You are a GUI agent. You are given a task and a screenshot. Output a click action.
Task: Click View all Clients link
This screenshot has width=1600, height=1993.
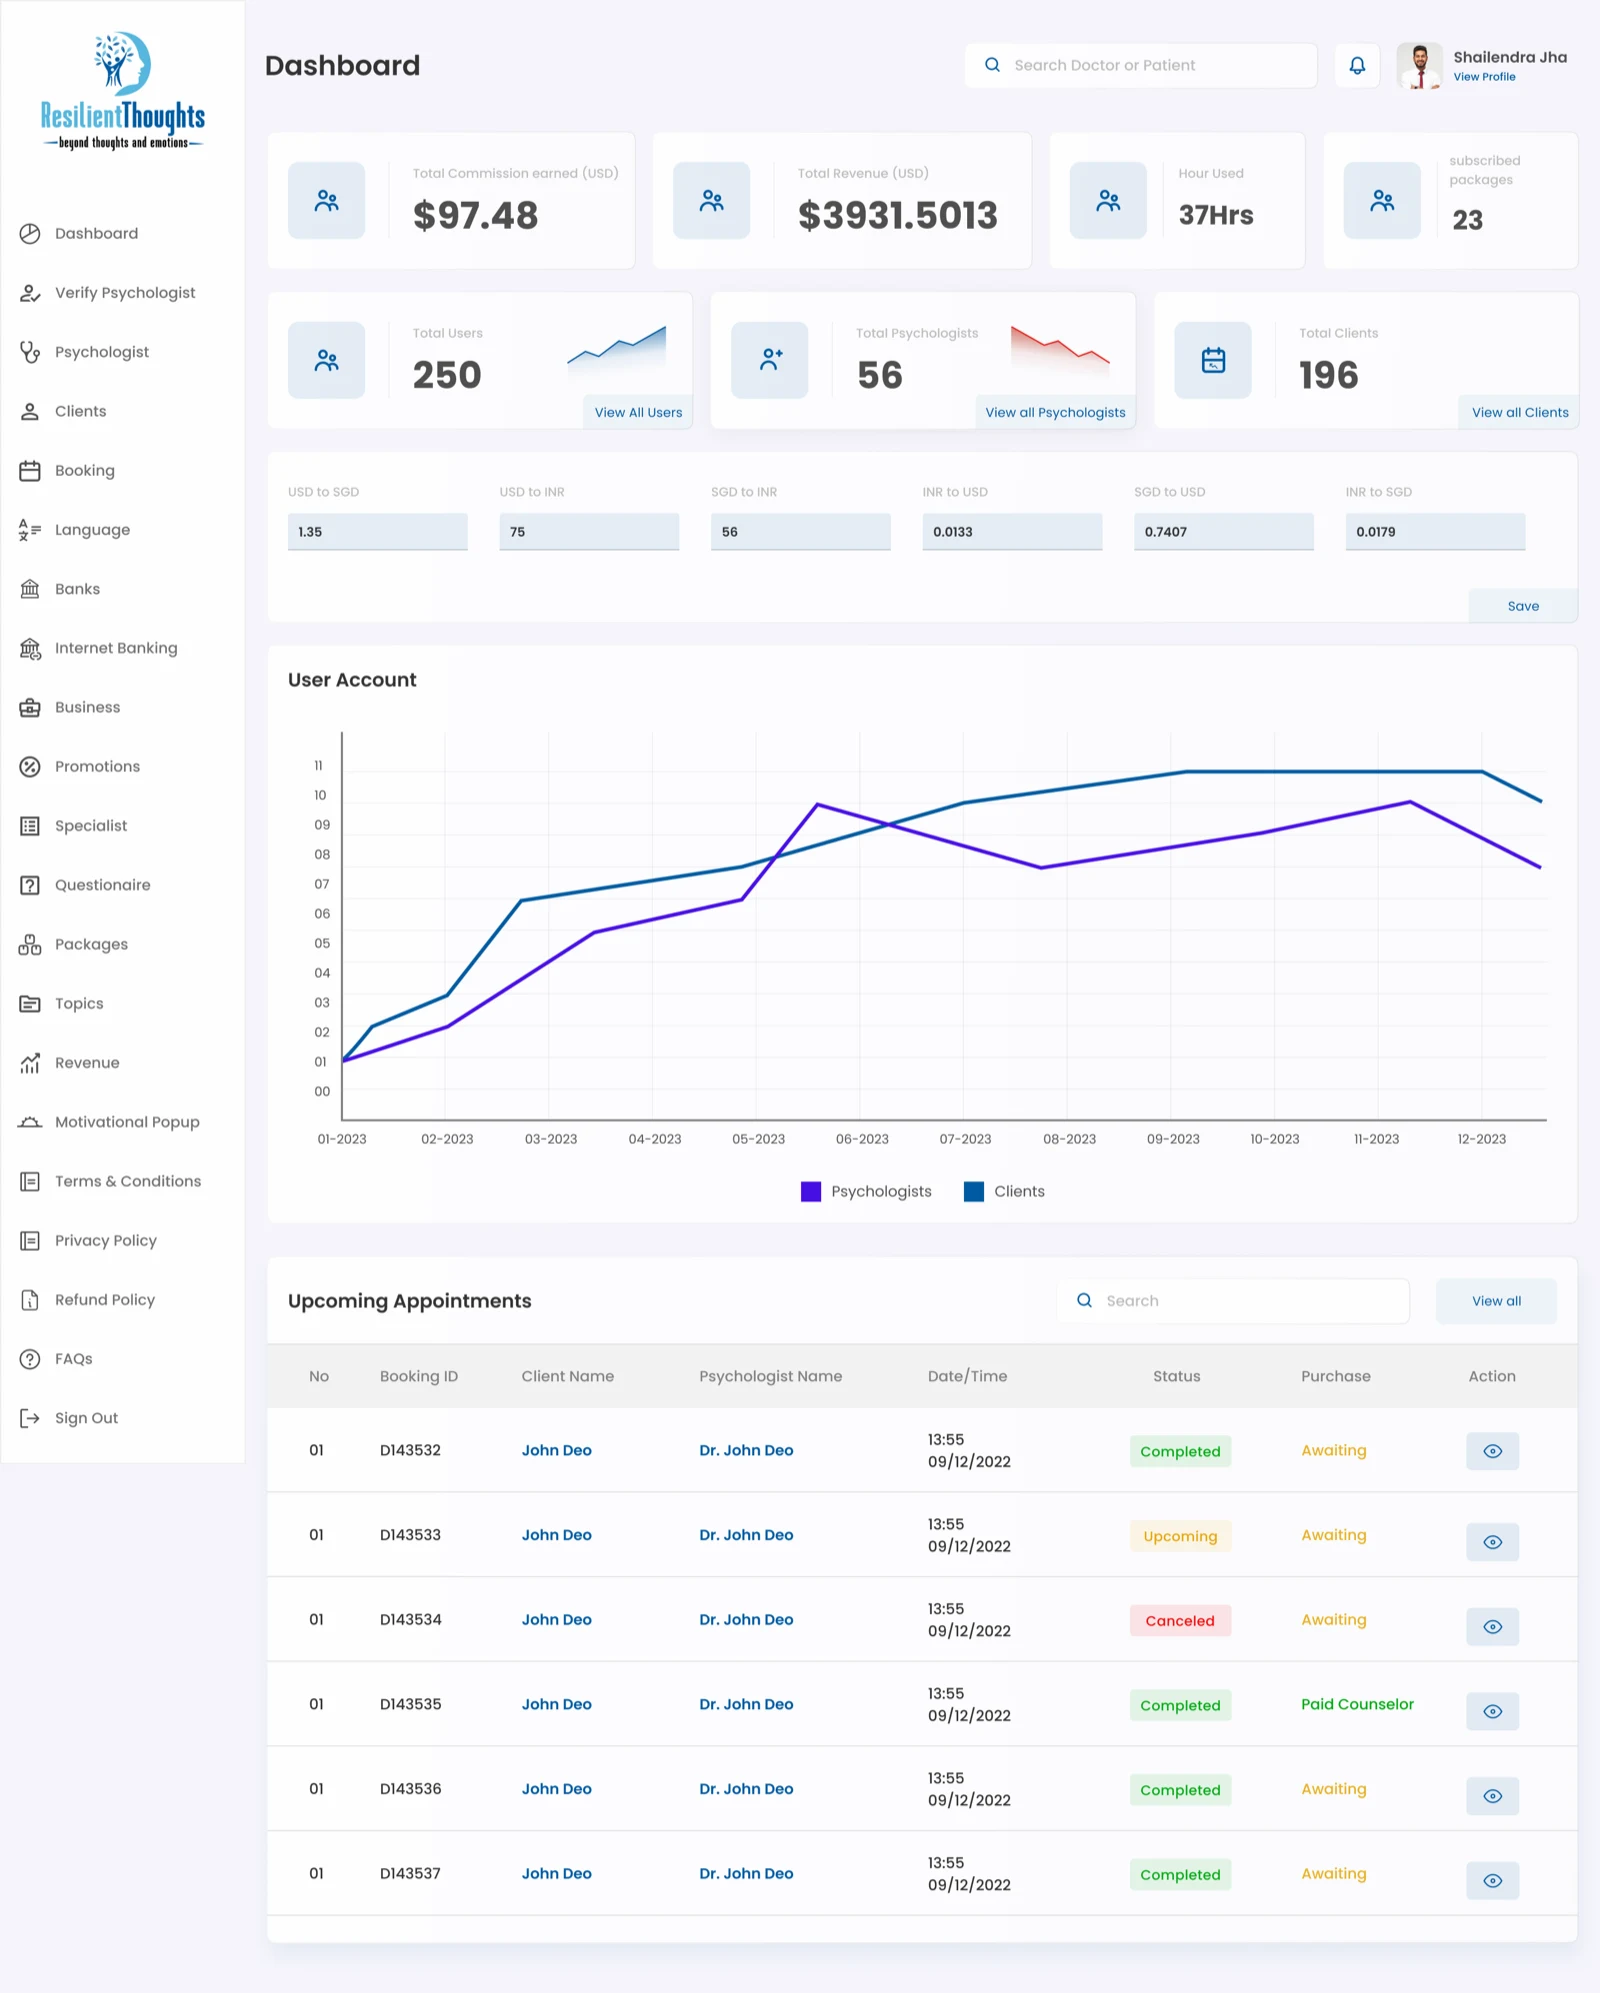click(x=1519, y=412)
